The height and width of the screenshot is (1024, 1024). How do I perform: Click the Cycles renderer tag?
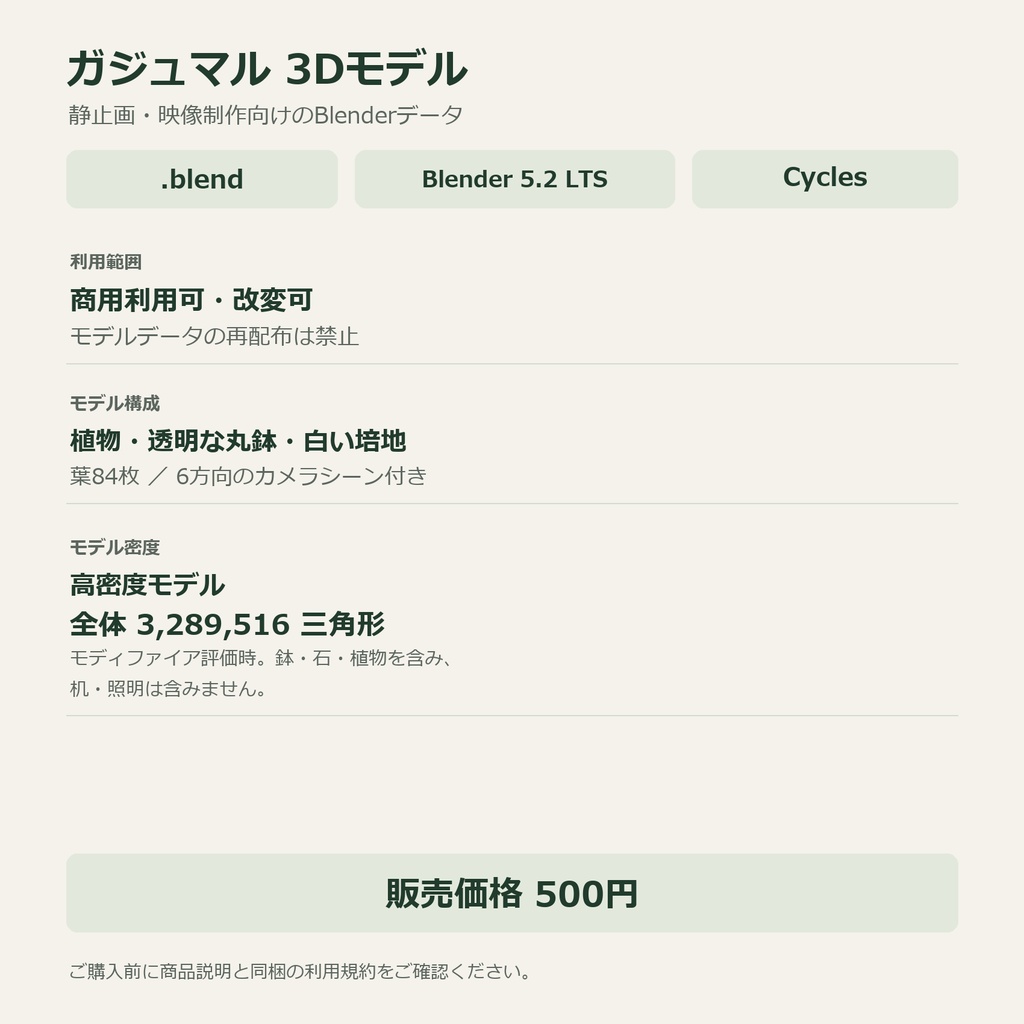[825, 179]
